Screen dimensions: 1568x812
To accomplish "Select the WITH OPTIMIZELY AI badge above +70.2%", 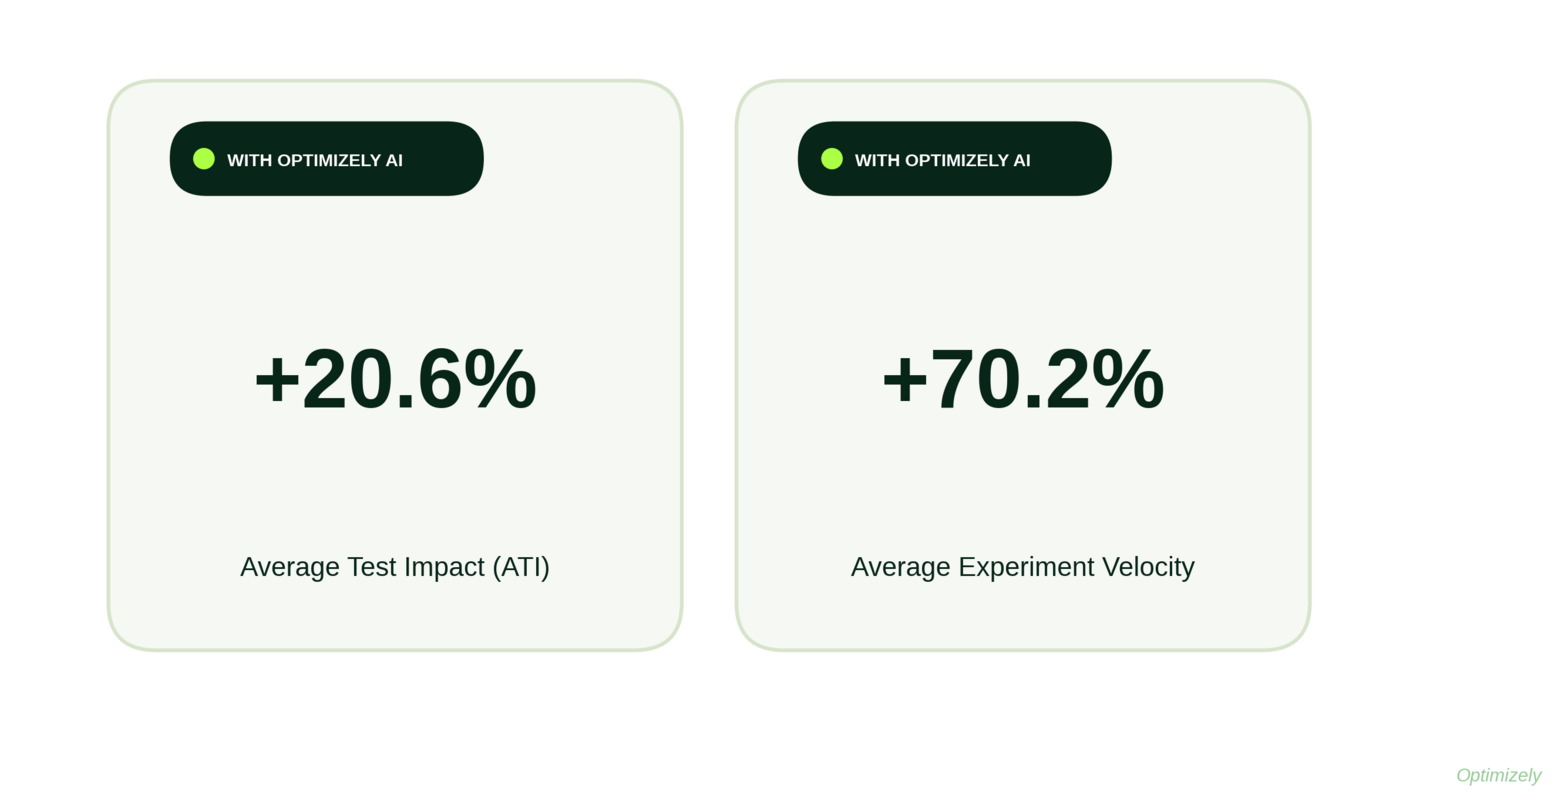I will click(955, 159).
